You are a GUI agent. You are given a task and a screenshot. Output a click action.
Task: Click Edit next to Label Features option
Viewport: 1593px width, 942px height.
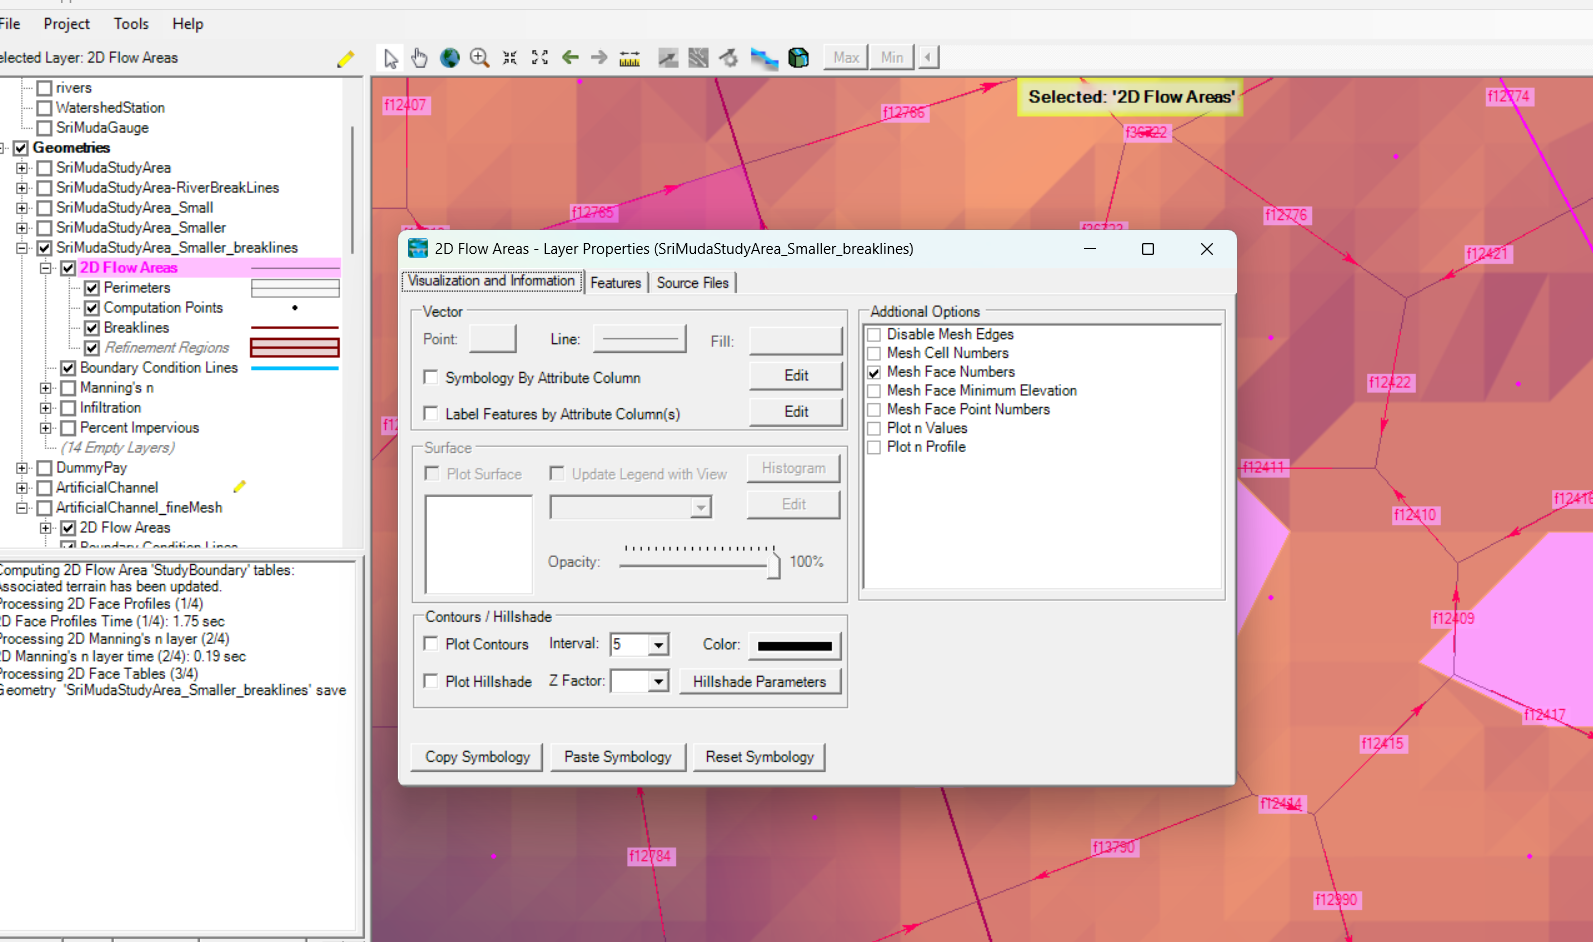click(796, 412)
